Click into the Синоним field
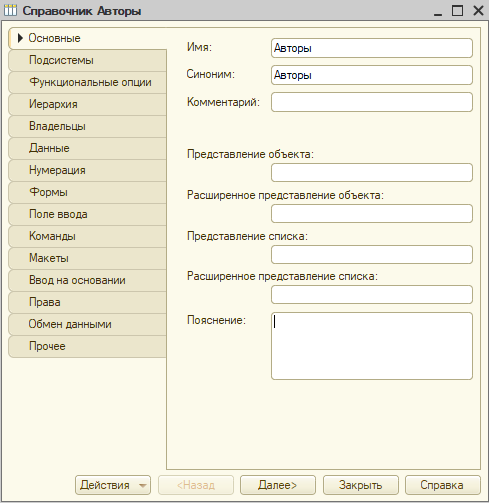The width and height of the screenshot is (489, 503). [x=372, y=75]
